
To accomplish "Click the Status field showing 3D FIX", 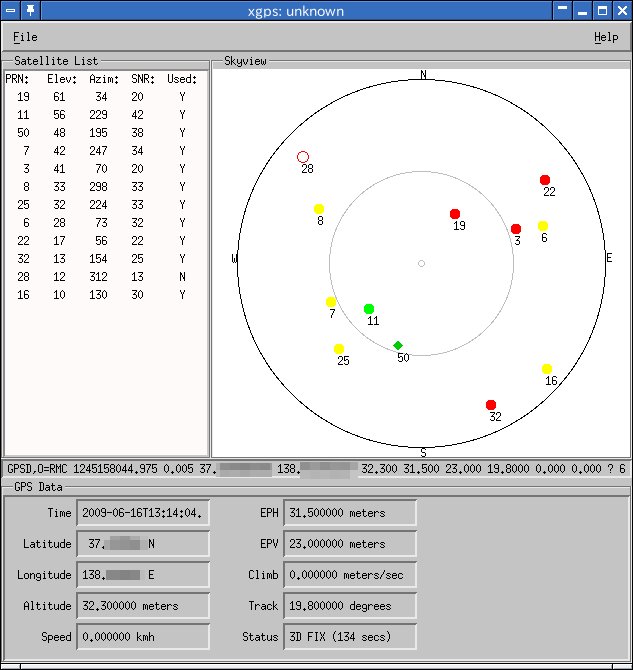I will pos(350,637).
